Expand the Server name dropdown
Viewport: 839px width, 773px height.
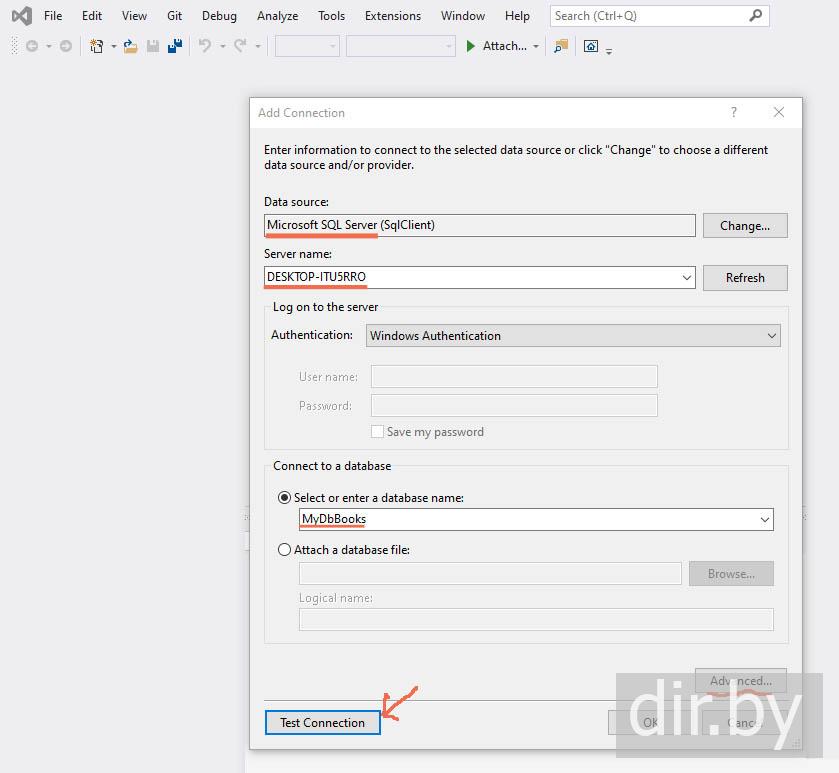687,278
